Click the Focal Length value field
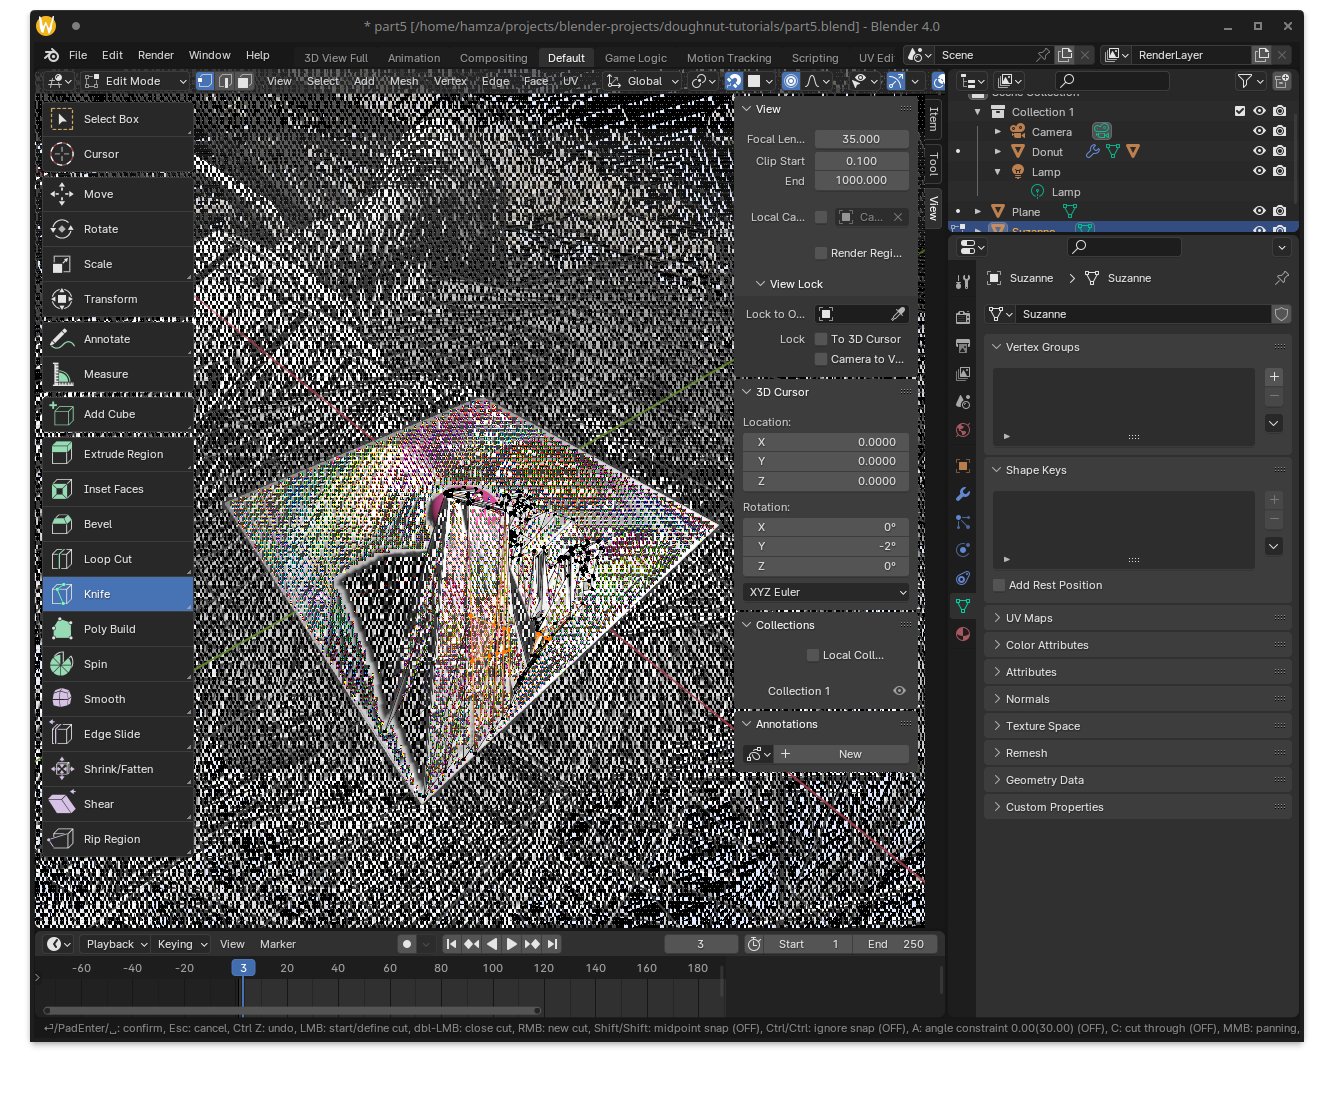This screenshot has width=1334, height=1104. pos(861,139)
